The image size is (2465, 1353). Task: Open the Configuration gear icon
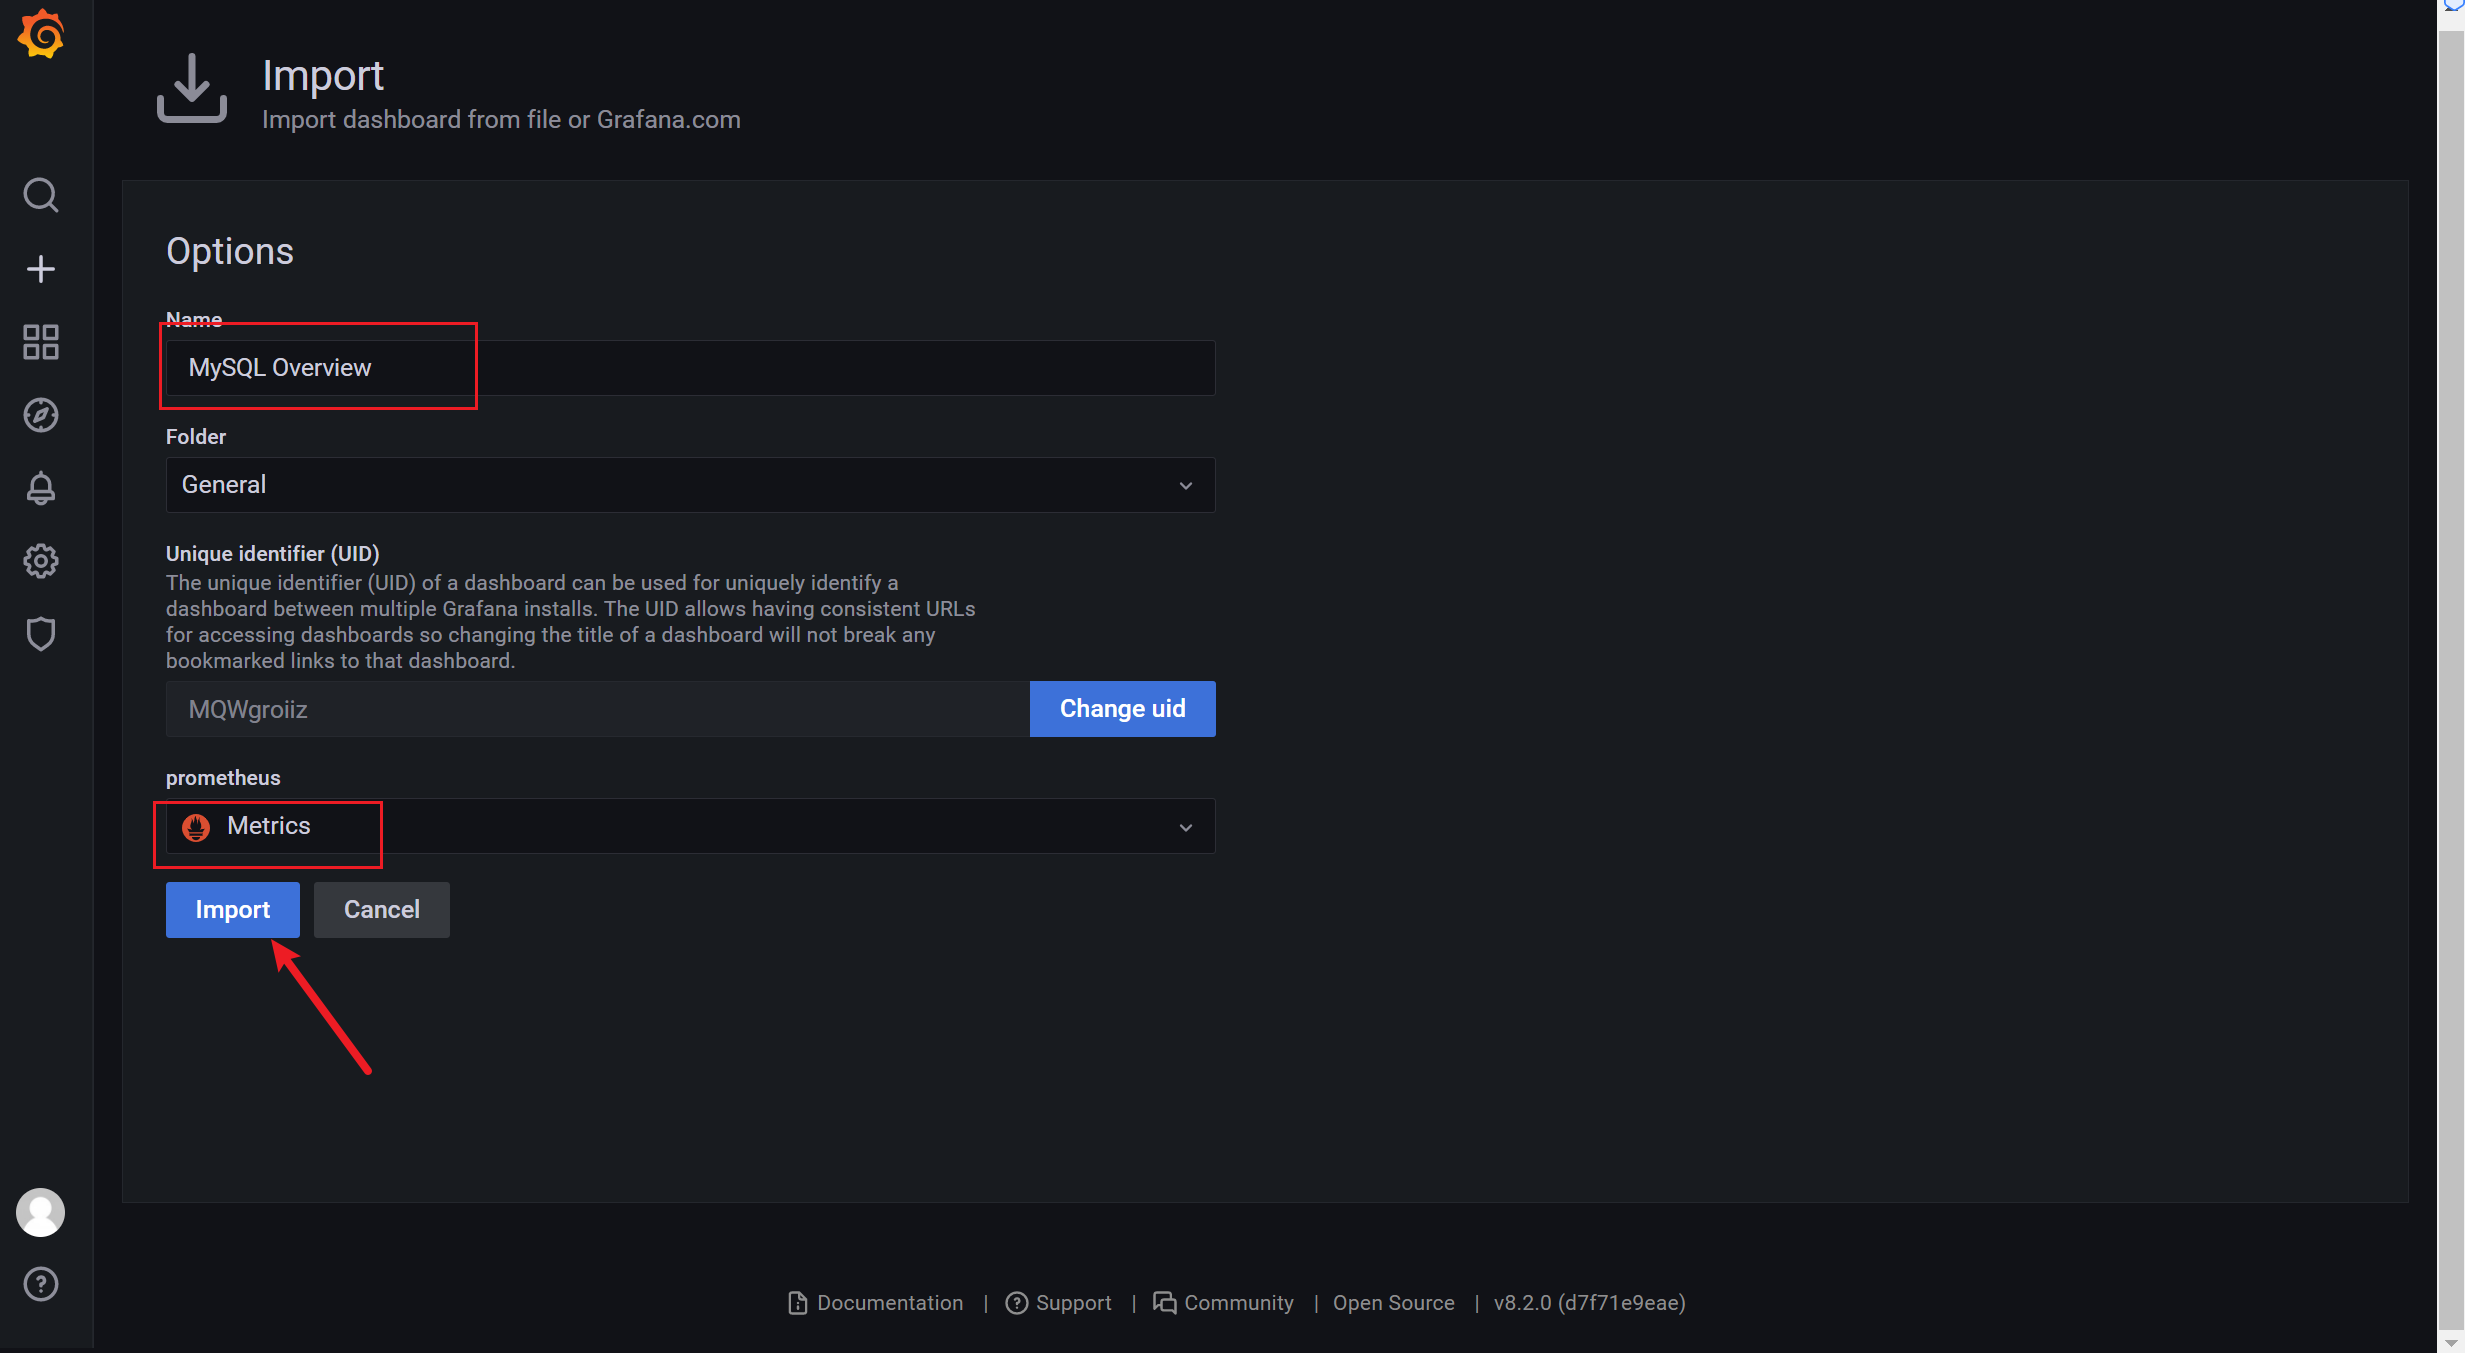[41, 561]
